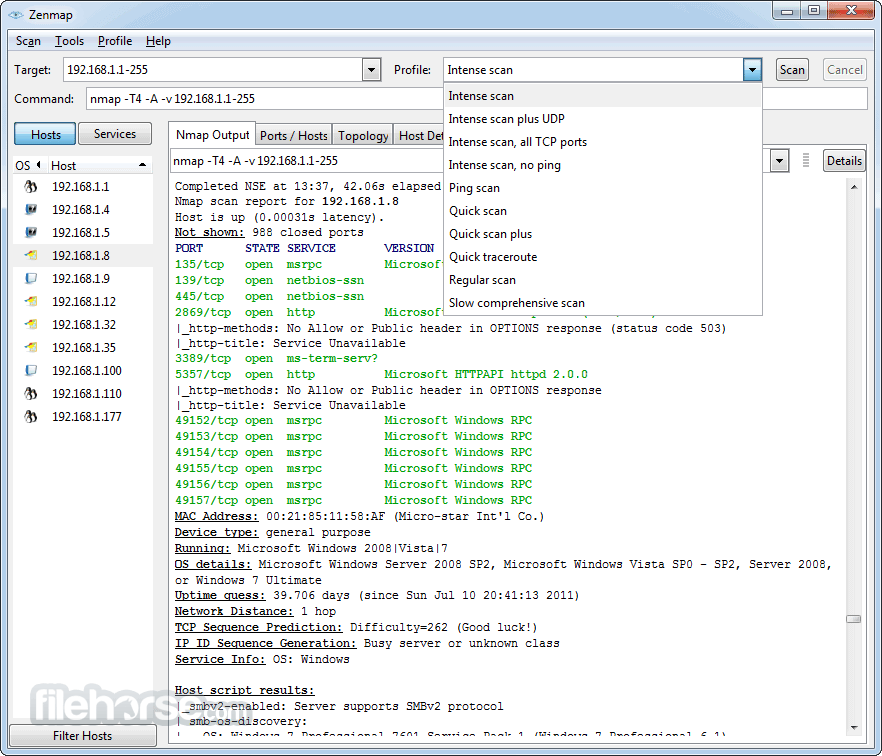The image size is (882, 756).
Task: Click the output scrollbar down arrow
Action: [854, 728]
